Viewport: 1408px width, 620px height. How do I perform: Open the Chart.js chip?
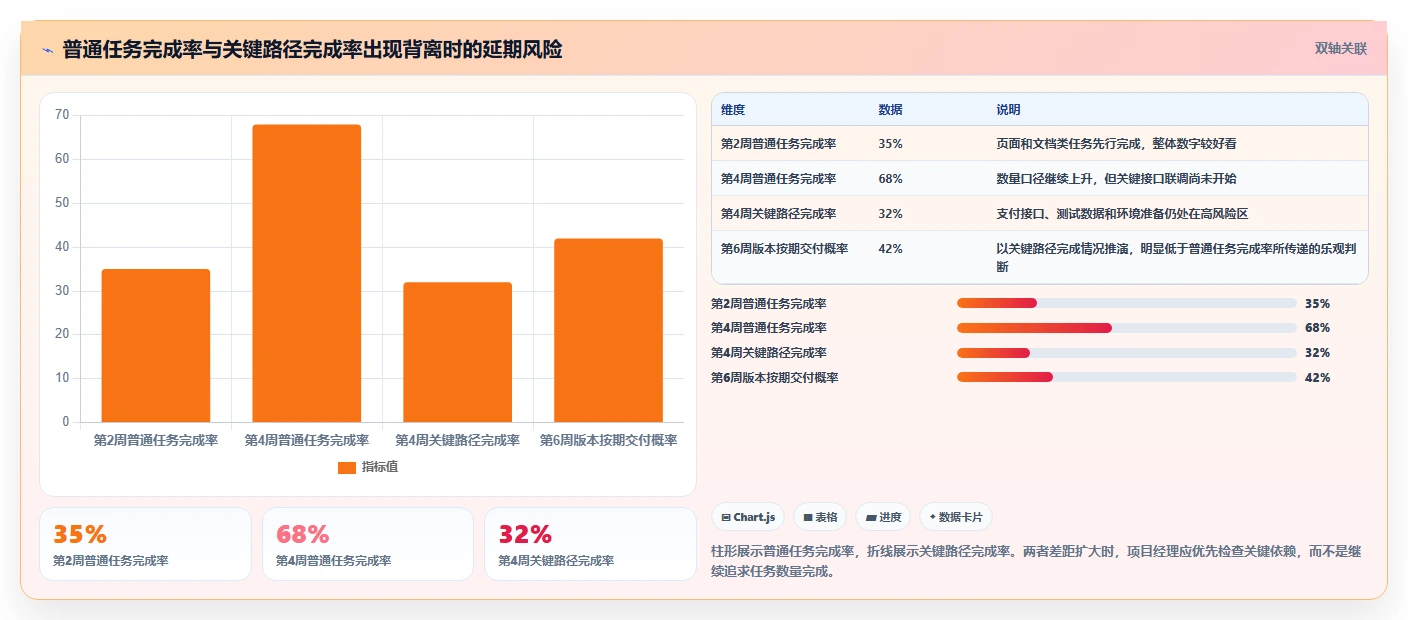point(748,517)
